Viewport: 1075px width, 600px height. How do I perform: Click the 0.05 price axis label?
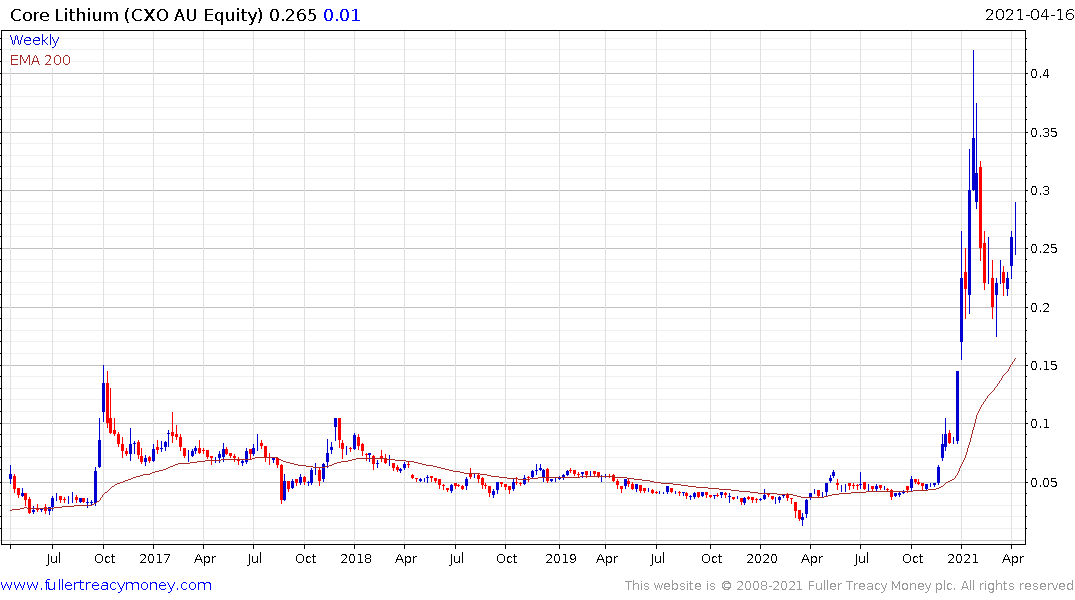pyautogui.click(x=1044, y=483)
